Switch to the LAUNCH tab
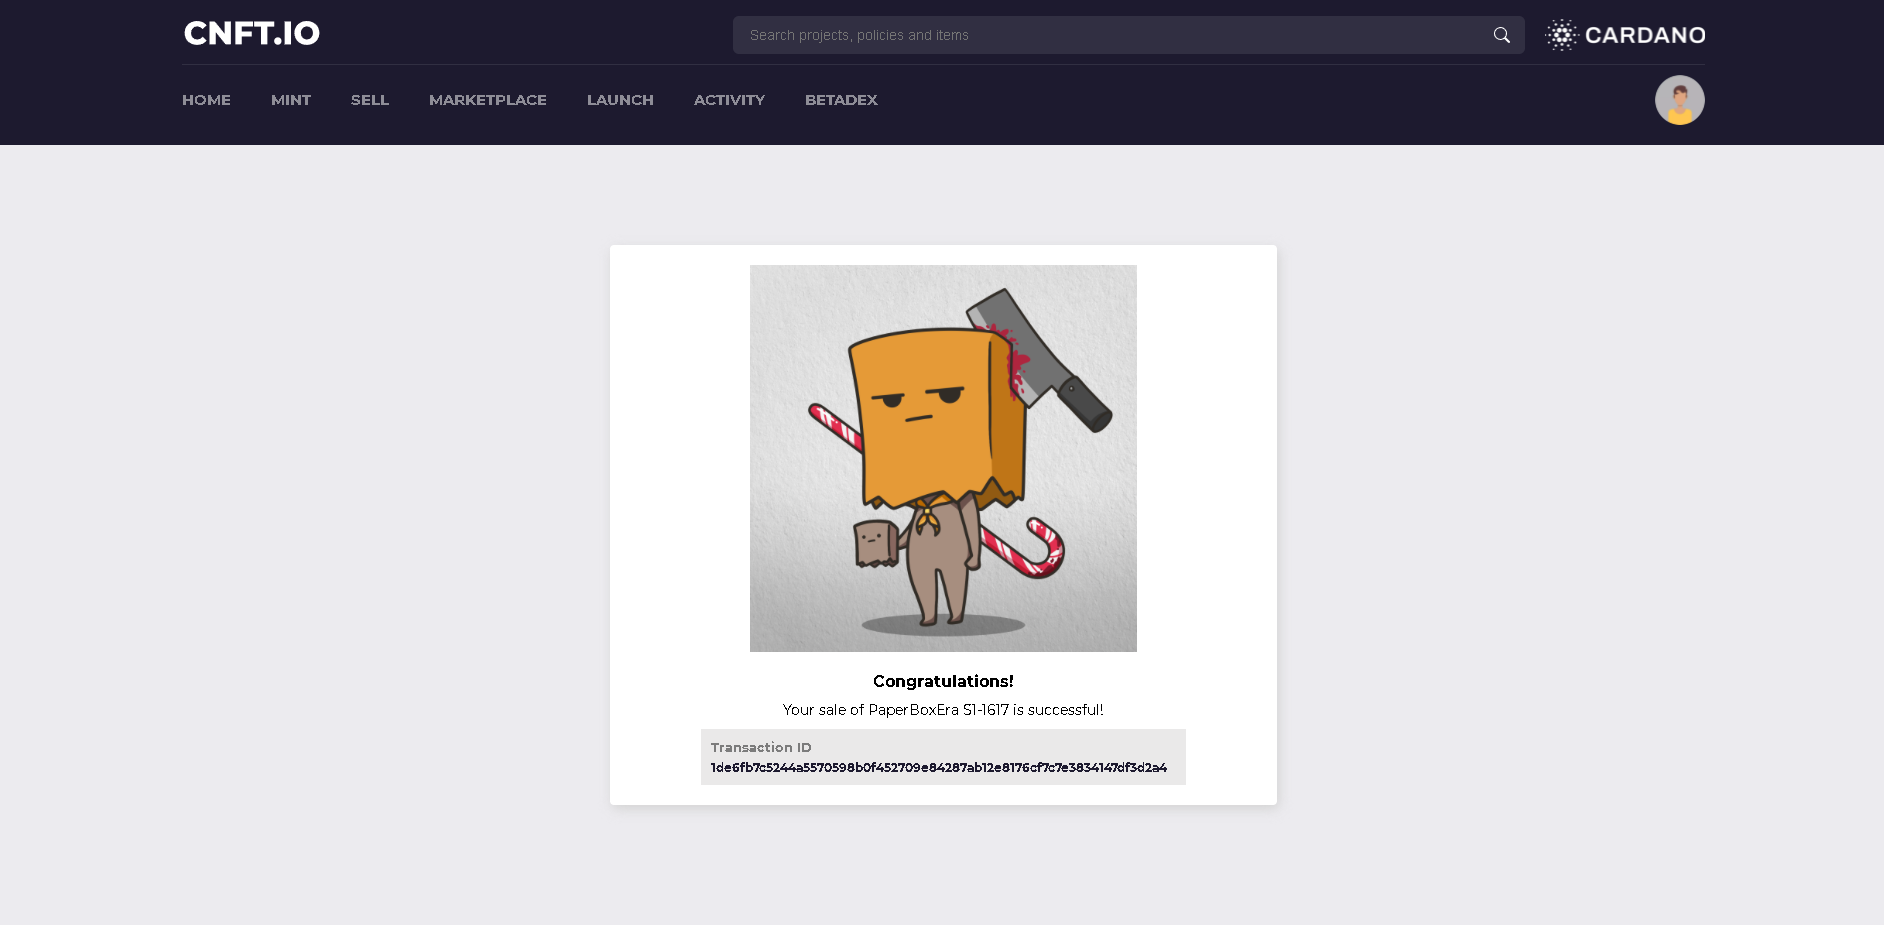 [619, 100]
